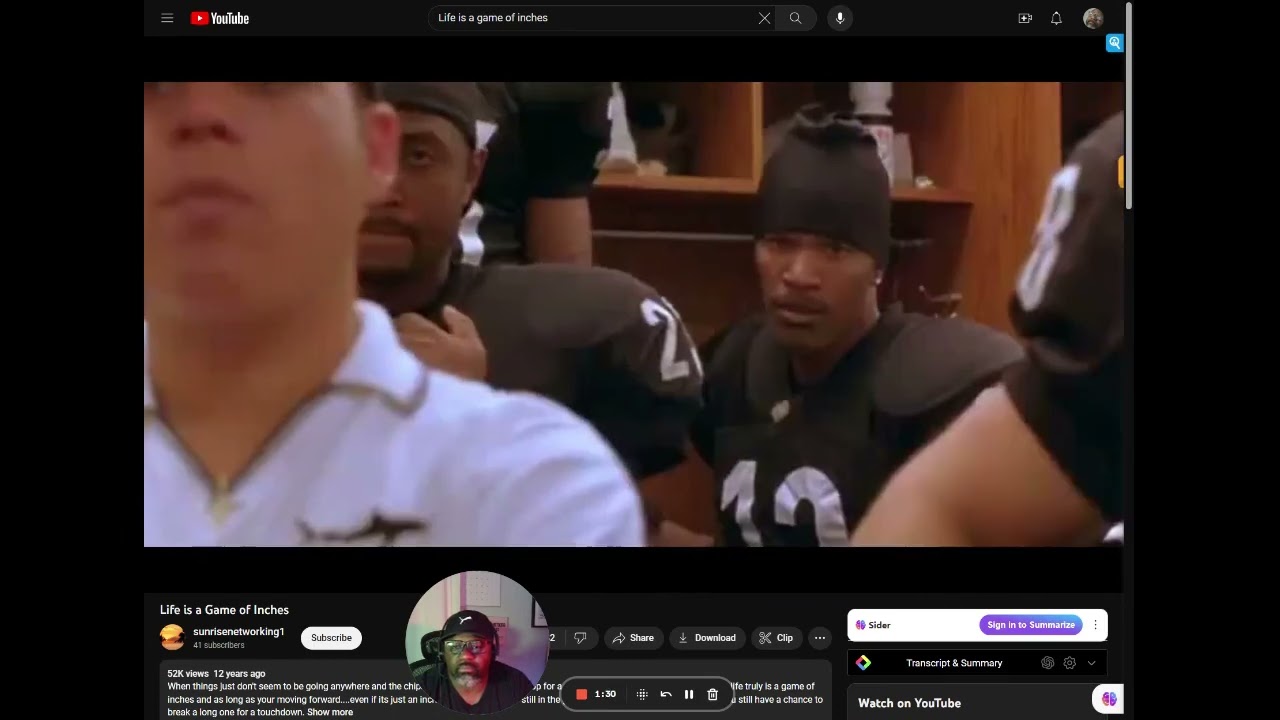The width and height of the screenshot is (1280, 720).
Task: Expand the description with Show more
Action: point(330,712)
